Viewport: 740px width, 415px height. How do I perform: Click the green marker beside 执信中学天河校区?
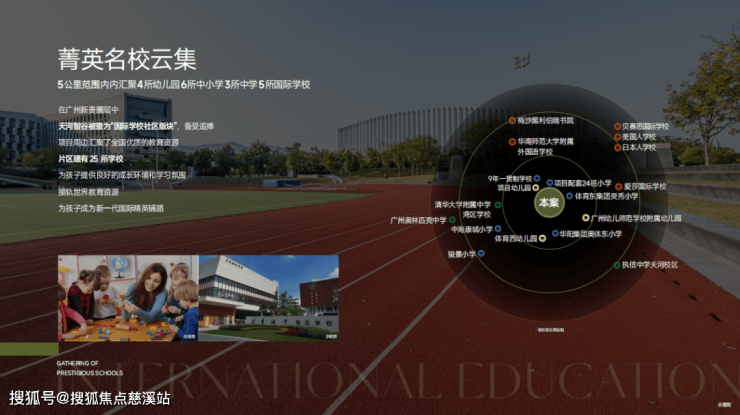tap(617, 265)
